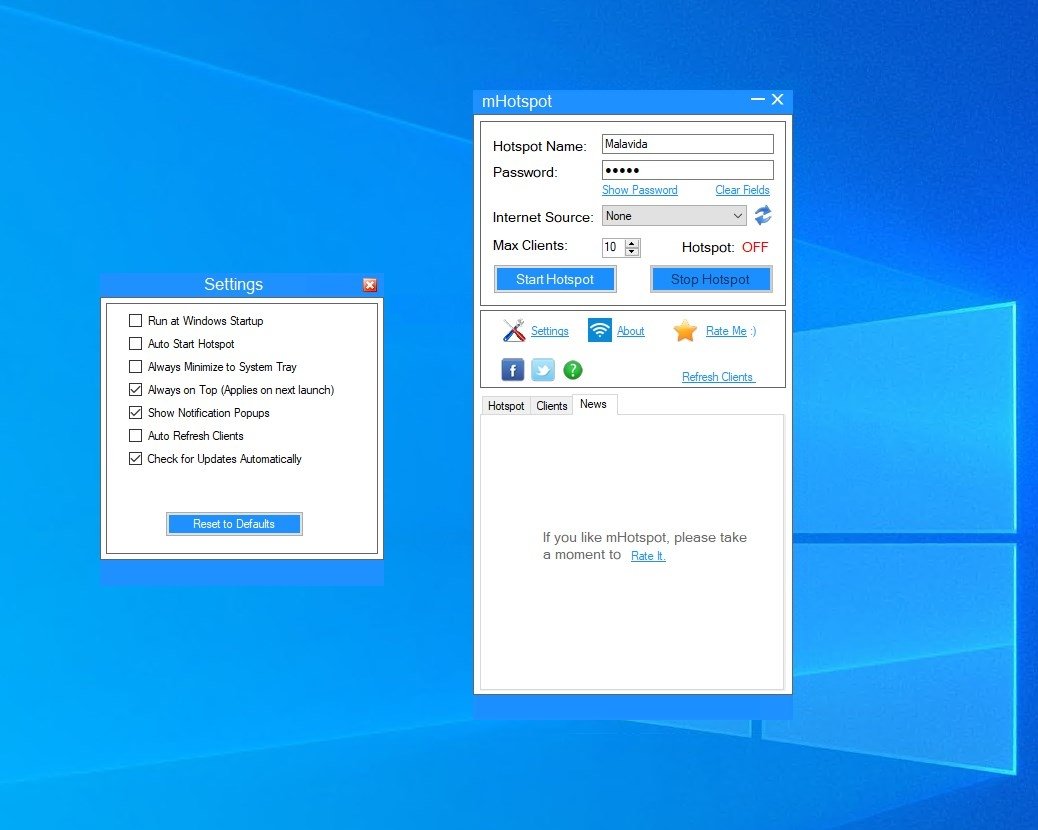
Task: Click the Show Password link
Action: 639,190
